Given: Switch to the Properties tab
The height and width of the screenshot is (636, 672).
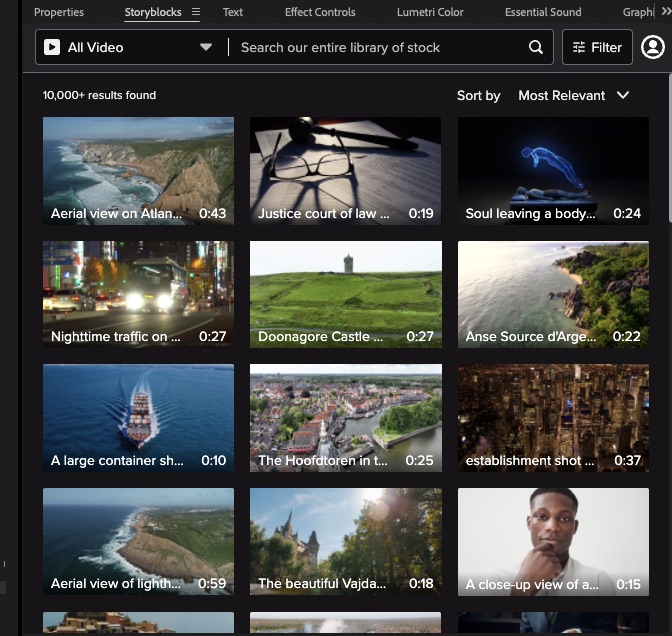Looking at the screenshot, I should coord(59,12).
